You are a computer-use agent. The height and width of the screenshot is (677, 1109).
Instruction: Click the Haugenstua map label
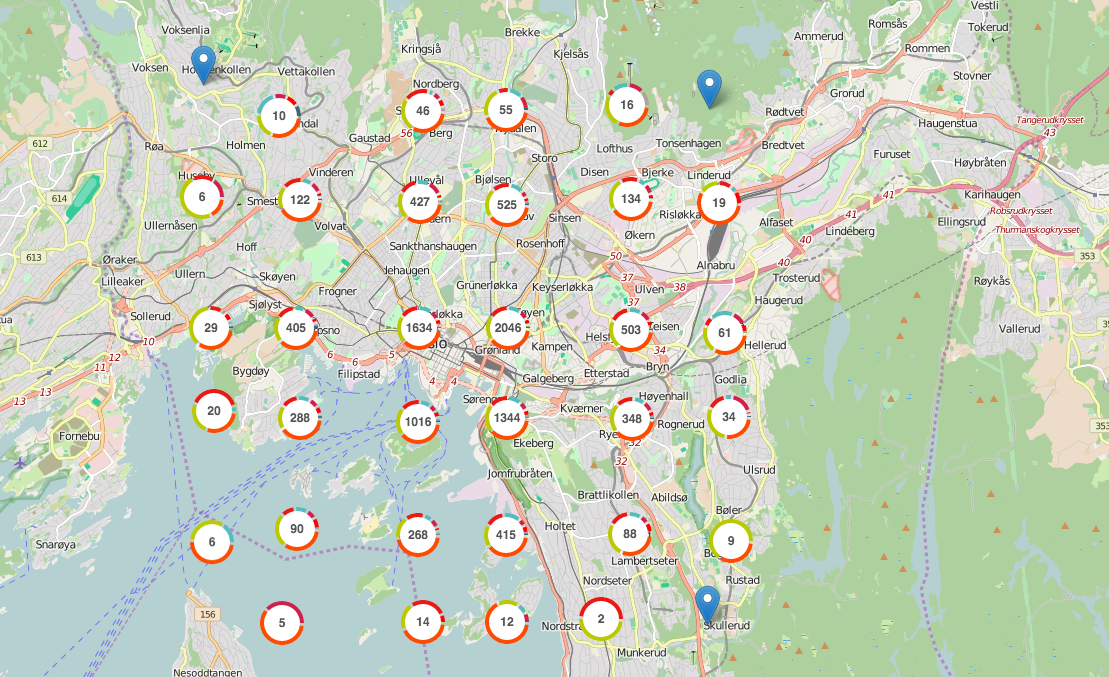point(948,123)
